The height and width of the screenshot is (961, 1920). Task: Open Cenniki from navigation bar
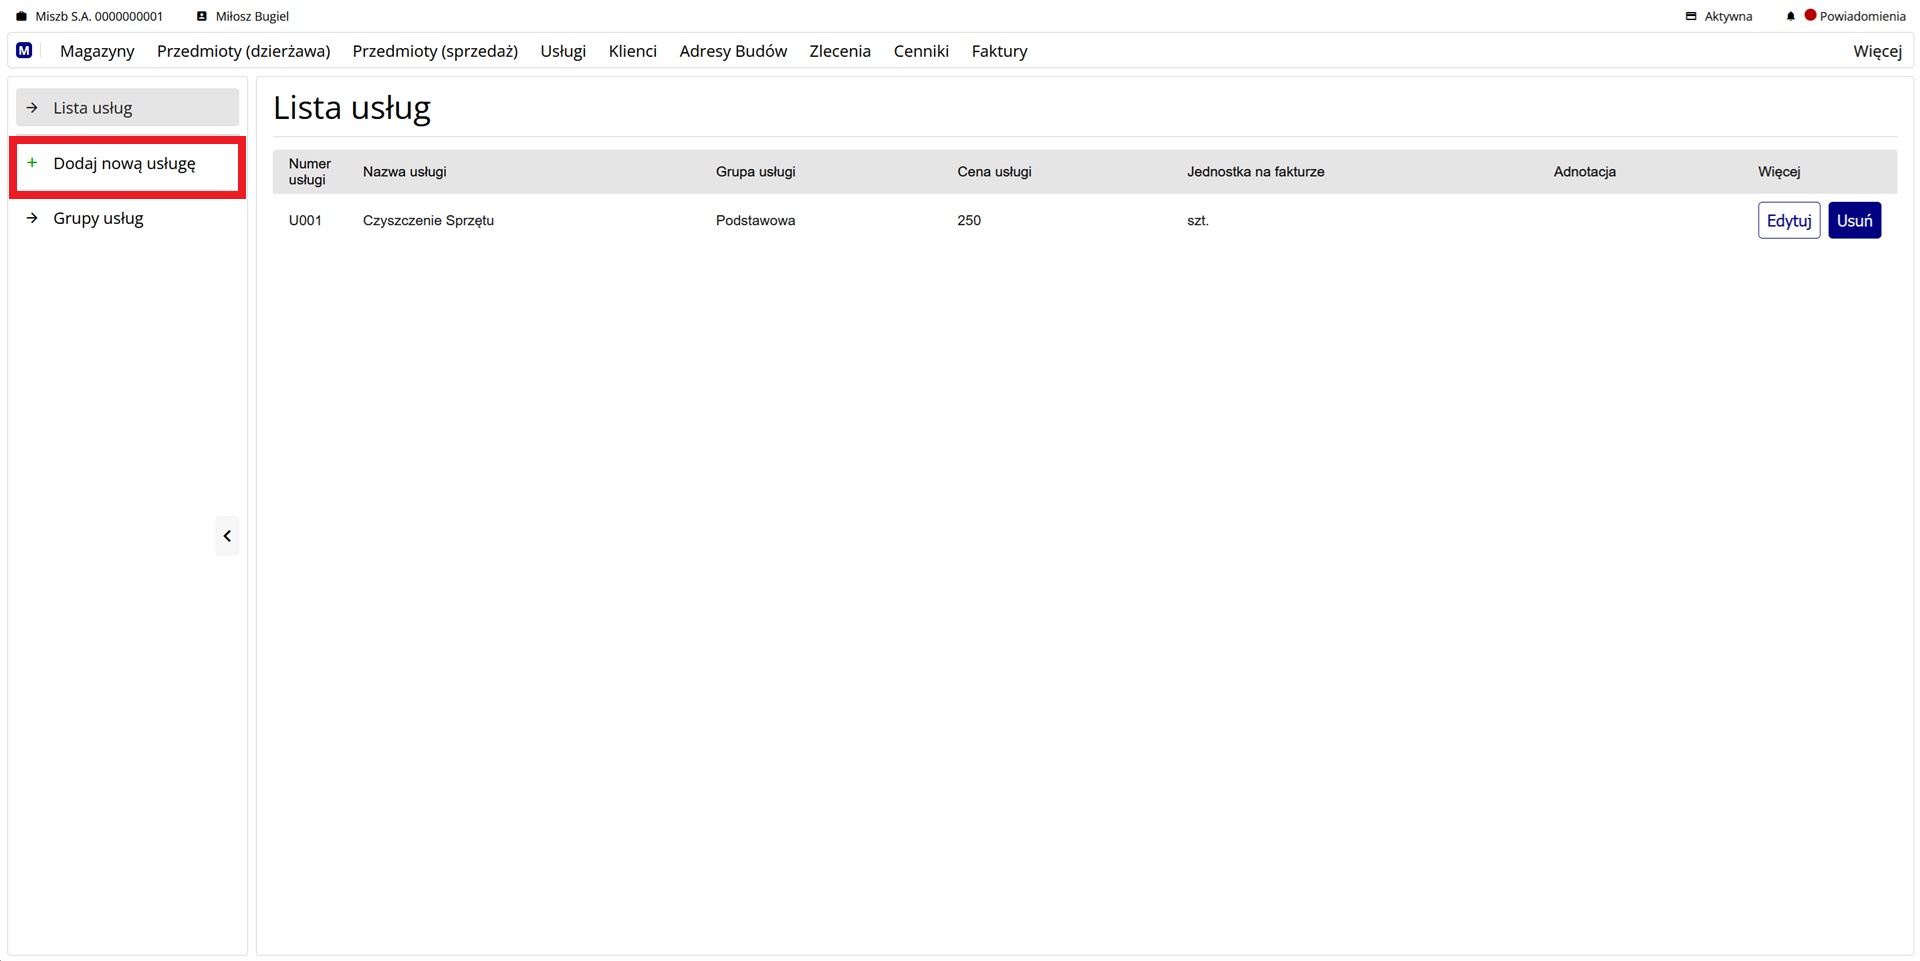920,51
